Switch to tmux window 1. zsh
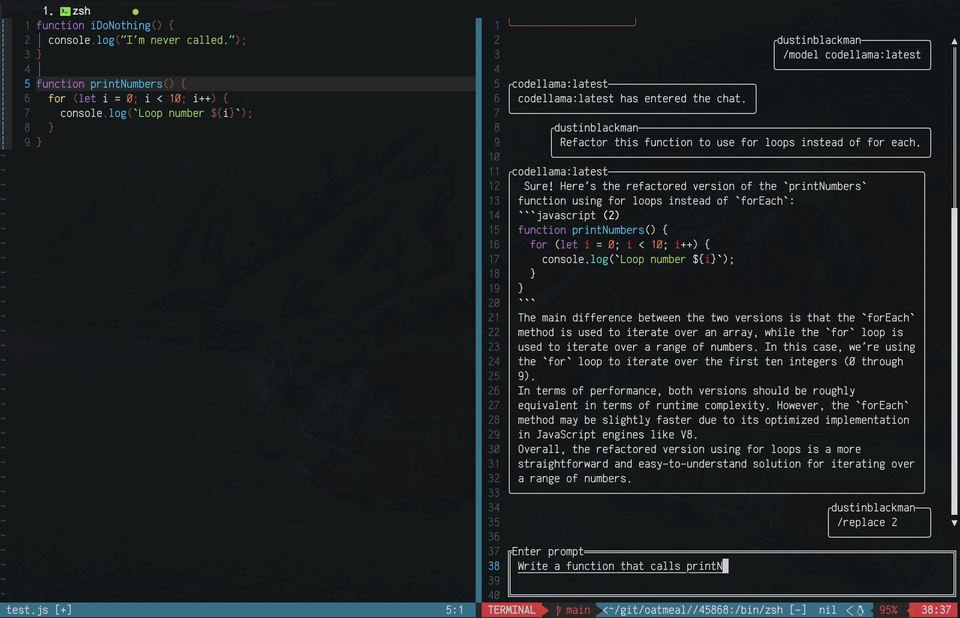 [70, 11]
